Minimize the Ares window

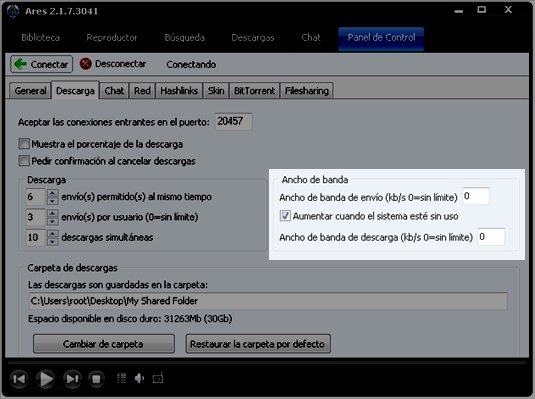pos(459,11)
